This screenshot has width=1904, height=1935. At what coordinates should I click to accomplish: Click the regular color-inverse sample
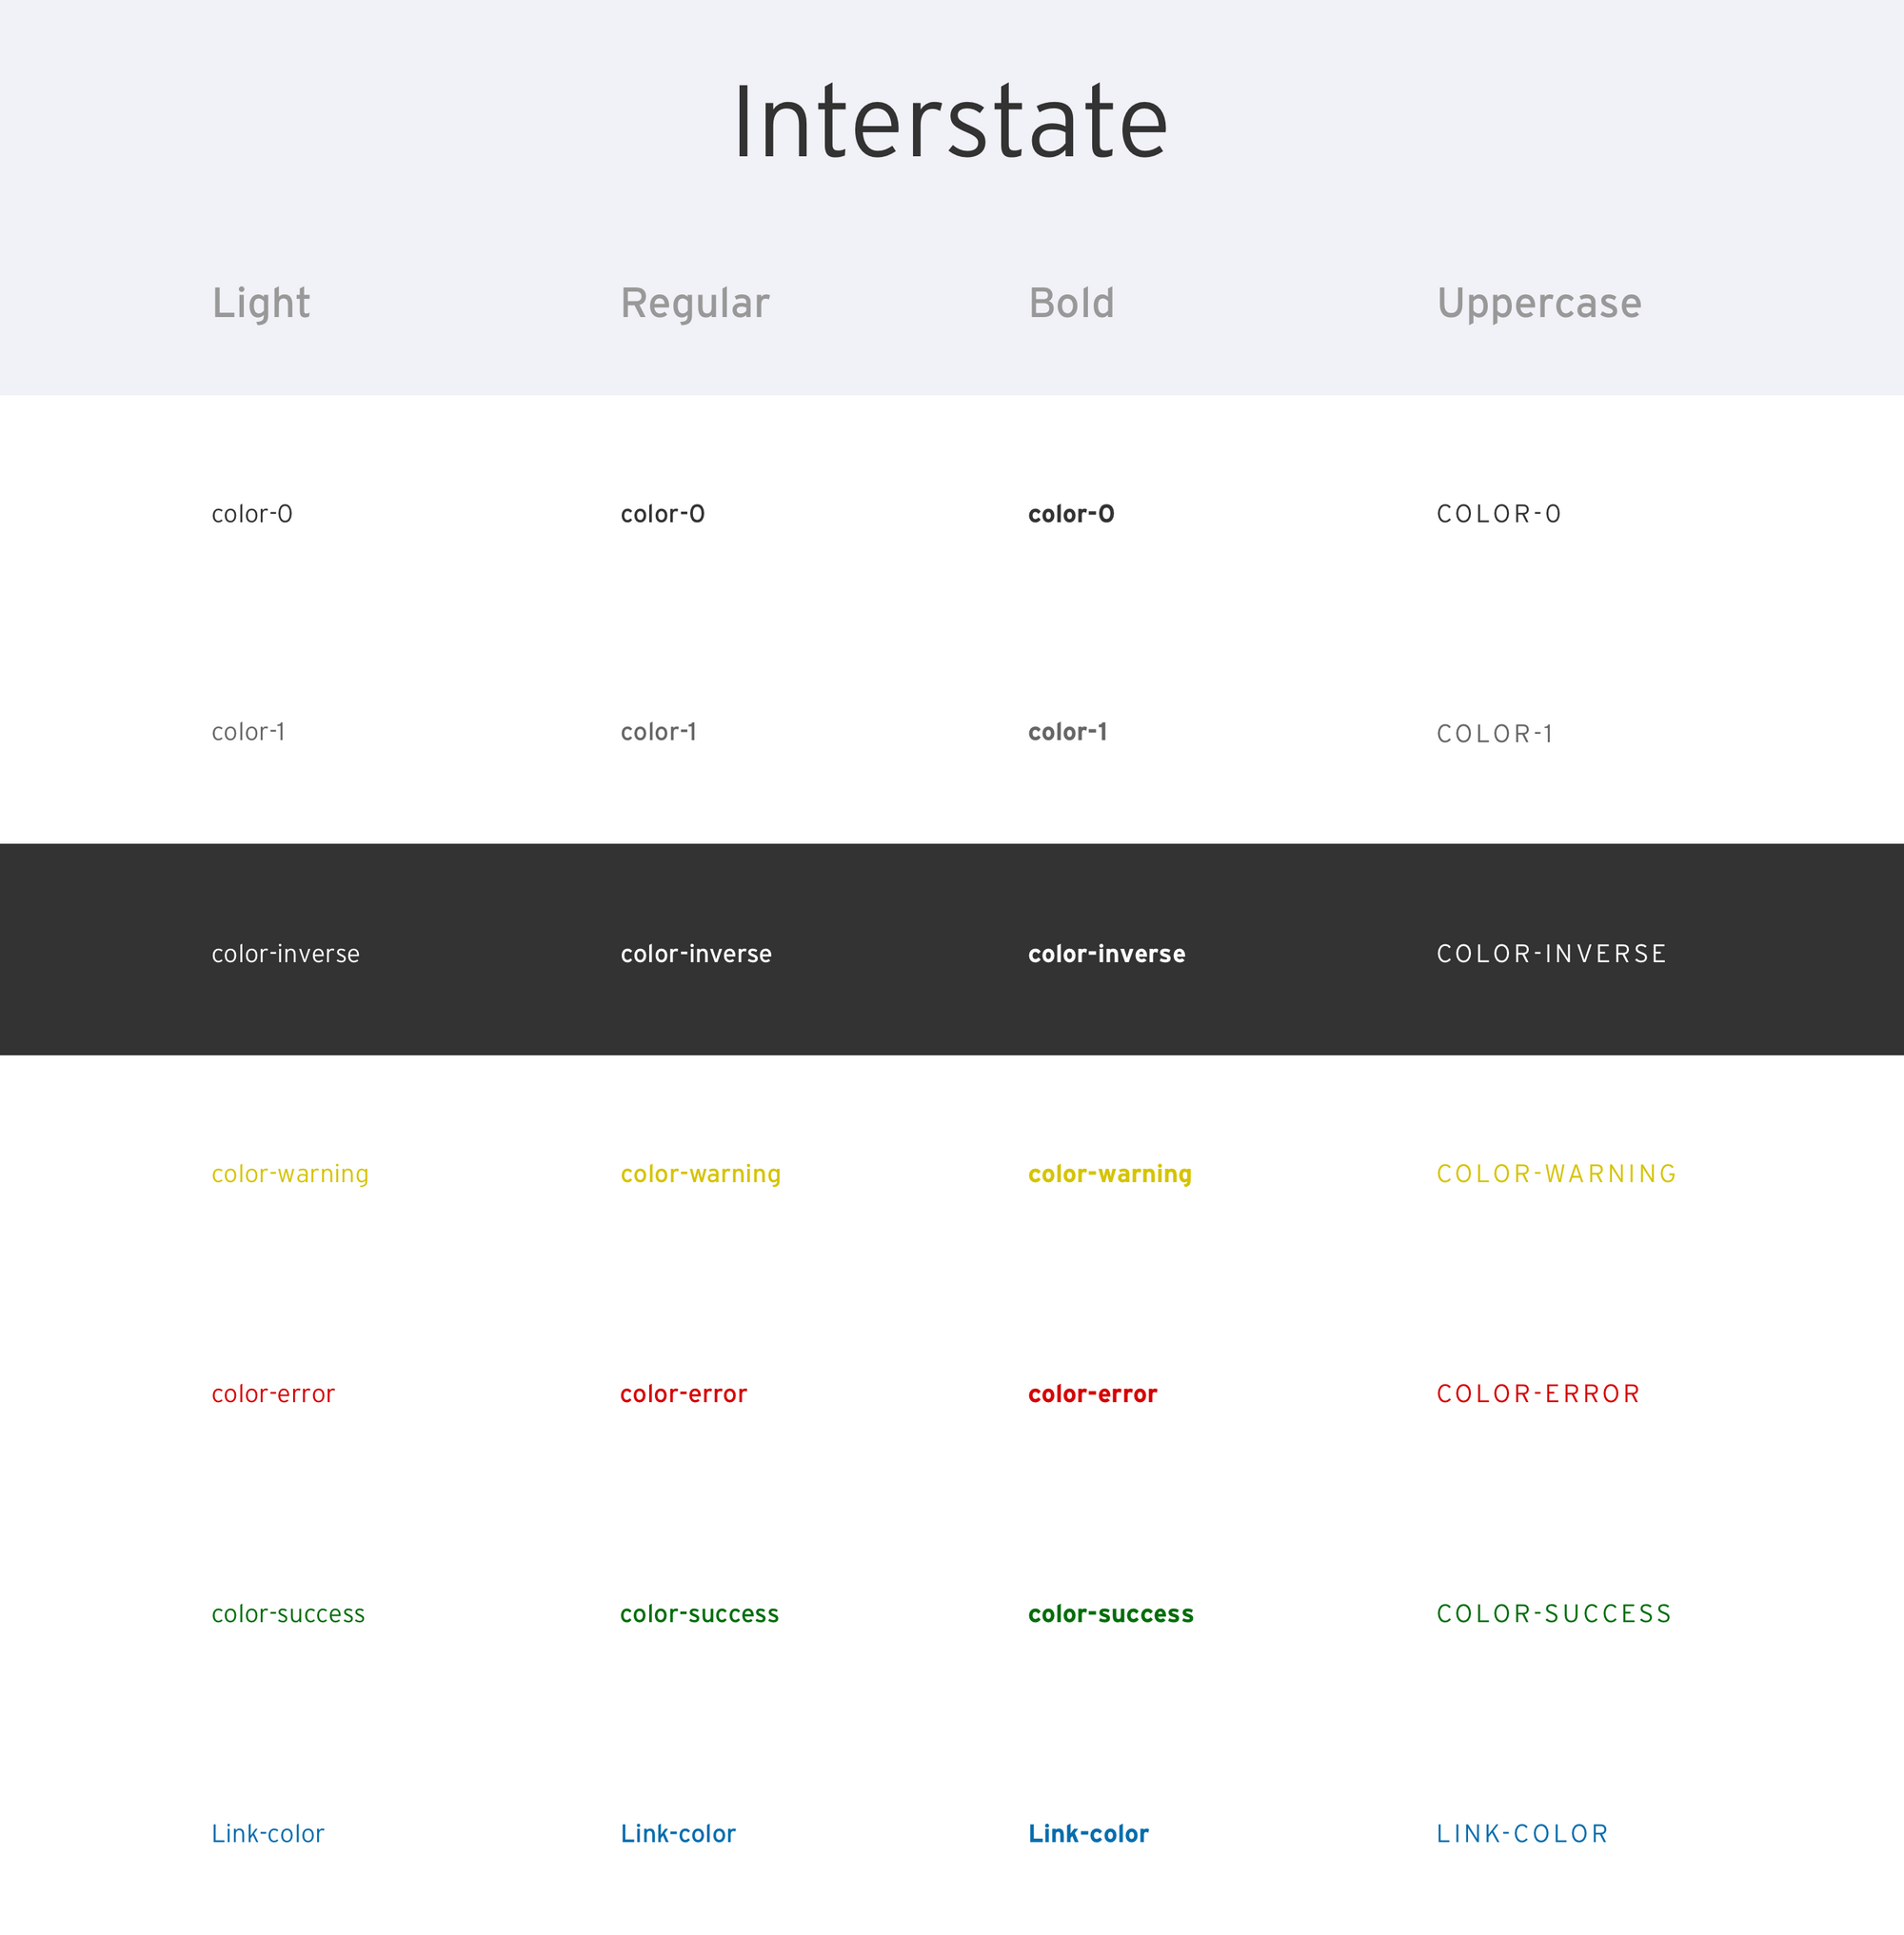coord(696,954)
